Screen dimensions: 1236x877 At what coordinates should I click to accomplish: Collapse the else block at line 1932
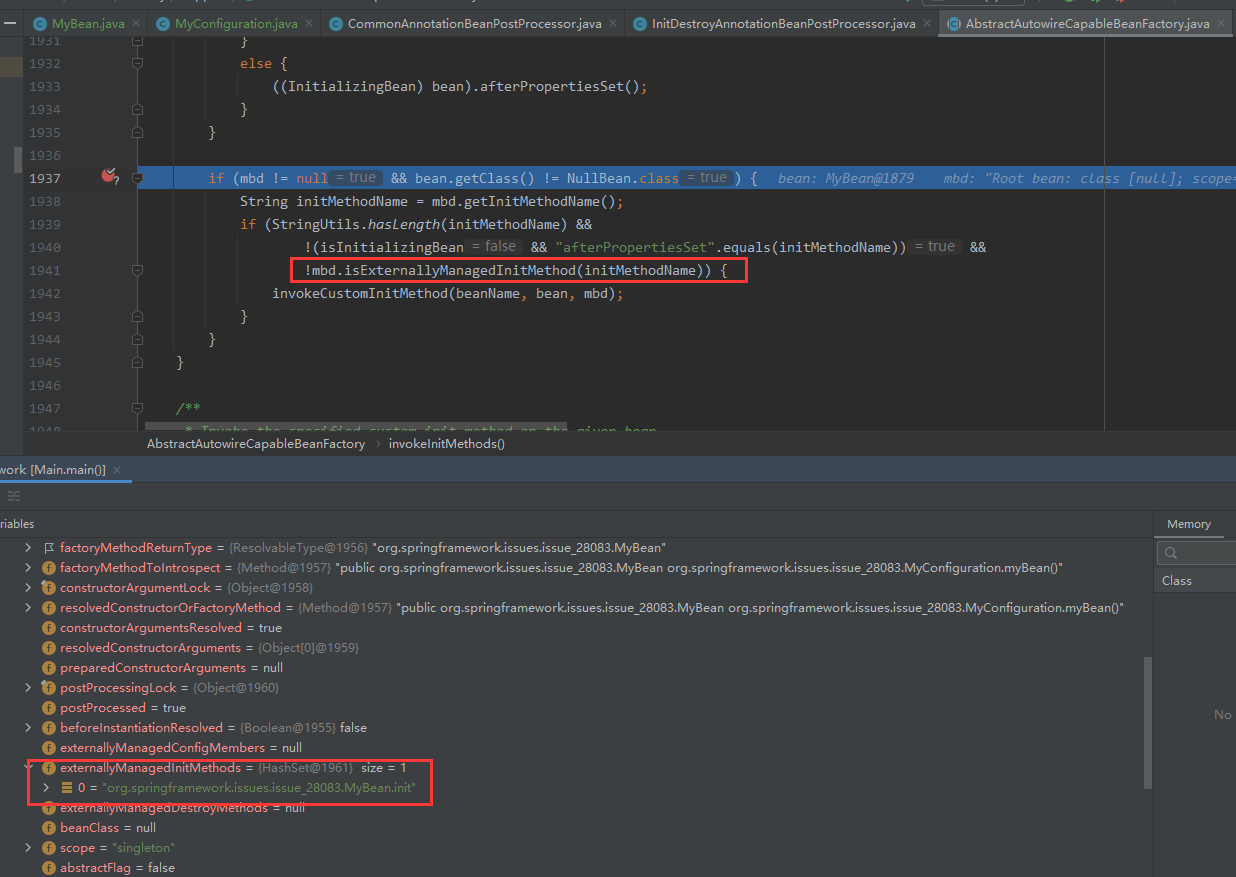[138, 63]
